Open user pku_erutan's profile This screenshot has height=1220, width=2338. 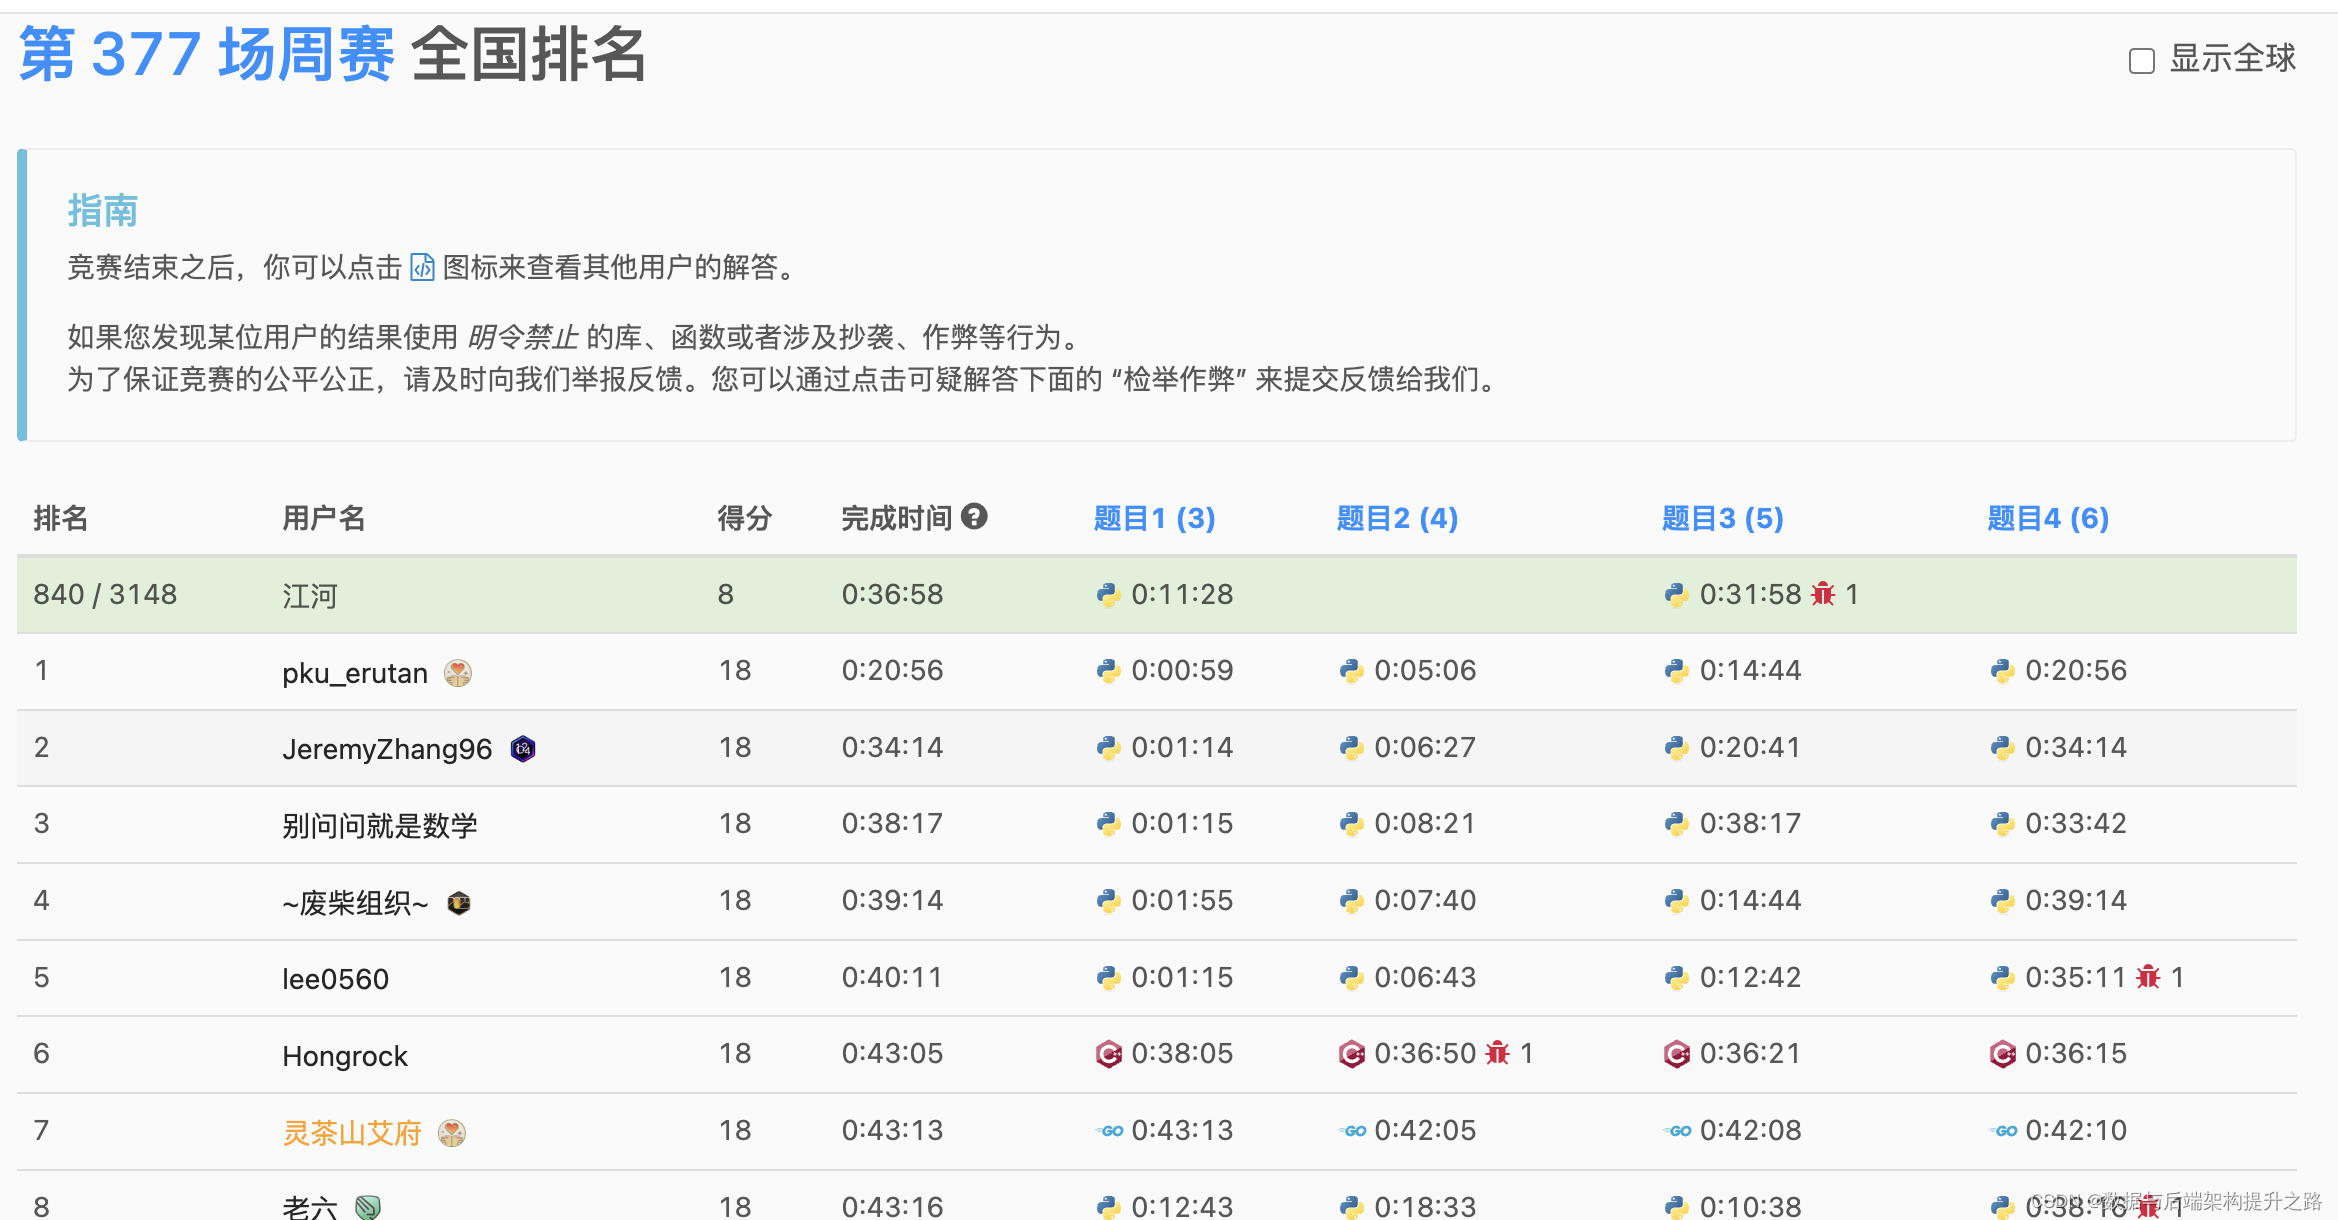tap(355, 673)
